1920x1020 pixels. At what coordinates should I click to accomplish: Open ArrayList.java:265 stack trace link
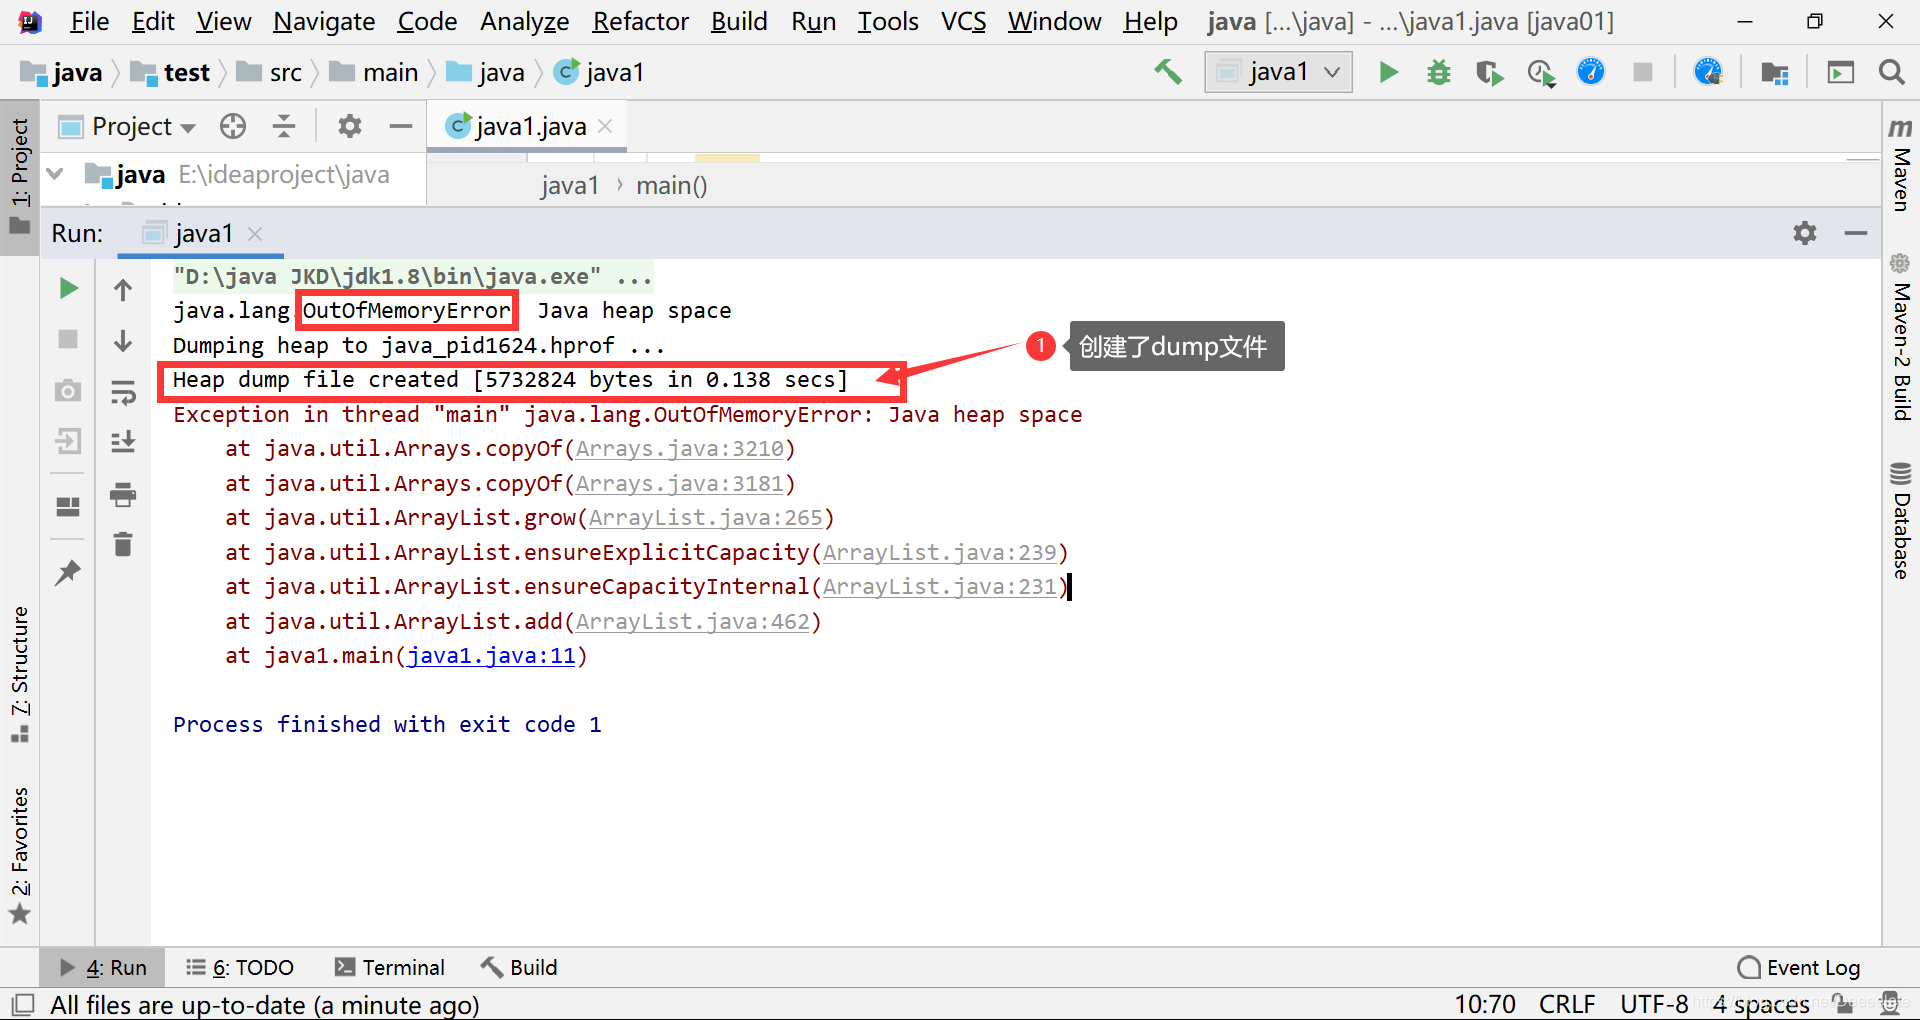tap(706, 518)
